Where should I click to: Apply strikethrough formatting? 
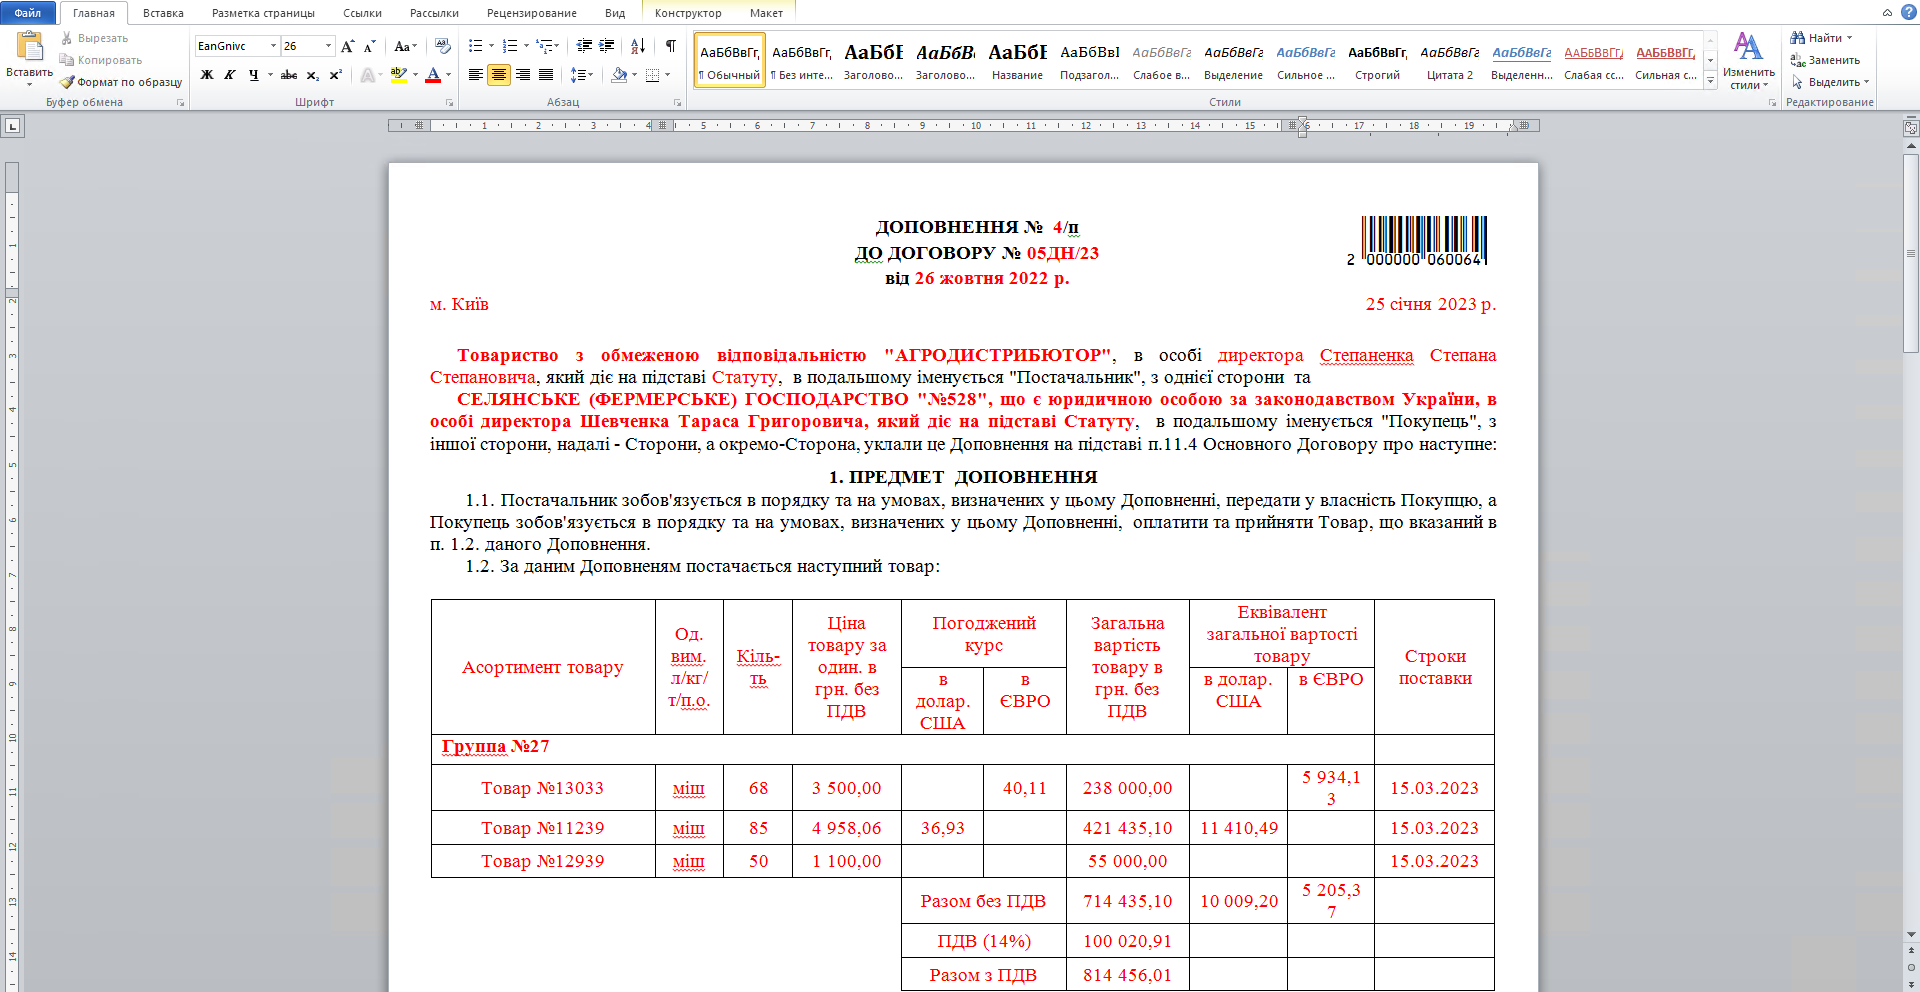[288, 75]
